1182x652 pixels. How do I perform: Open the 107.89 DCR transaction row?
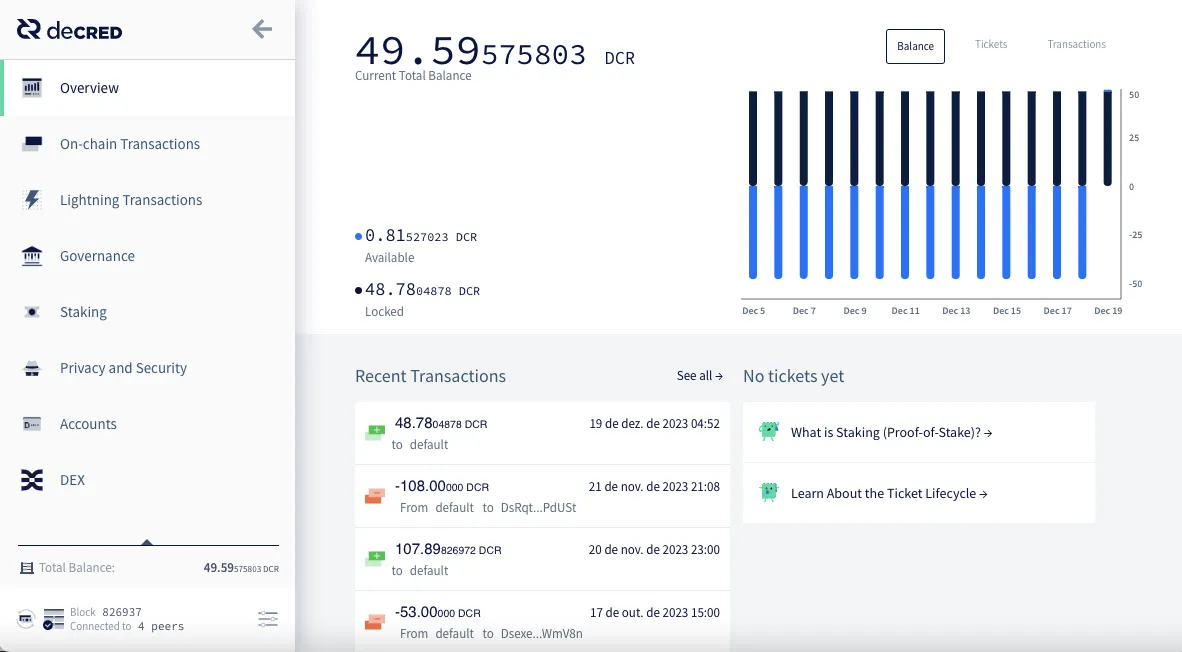(542, 559)
